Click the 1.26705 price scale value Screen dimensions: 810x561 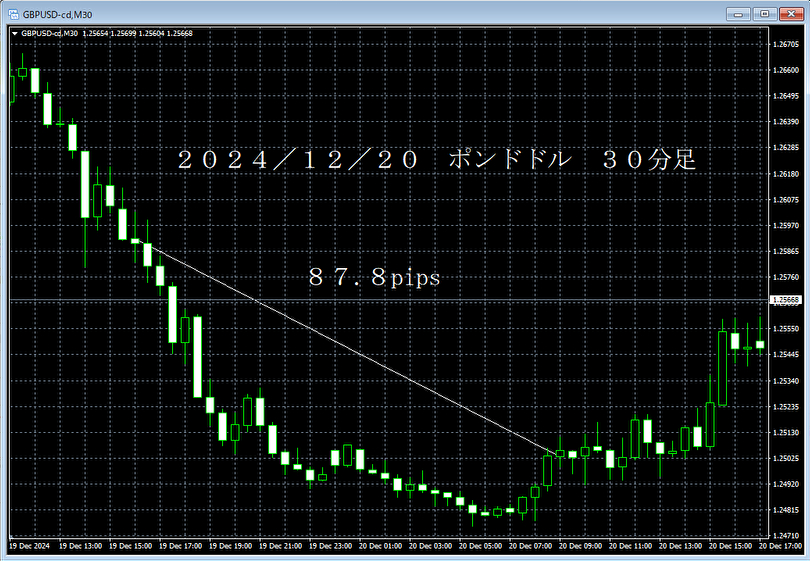click(x=786, y=44)
